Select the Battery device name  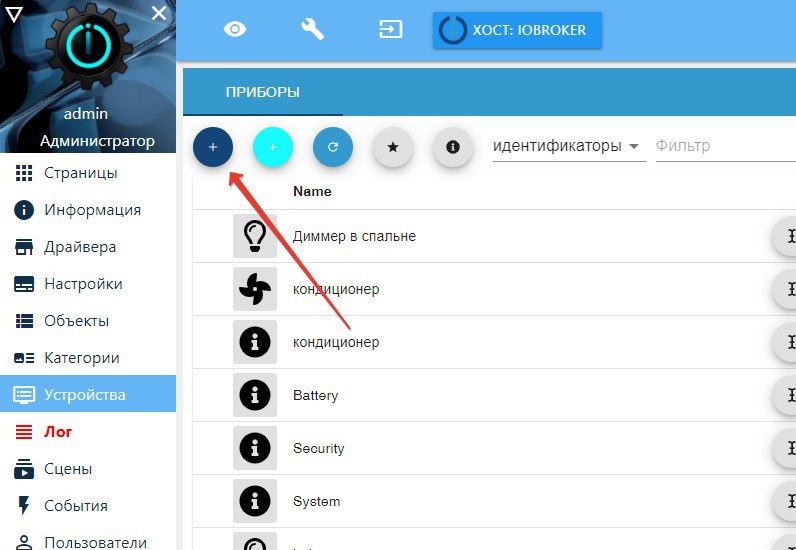[315, 395]
